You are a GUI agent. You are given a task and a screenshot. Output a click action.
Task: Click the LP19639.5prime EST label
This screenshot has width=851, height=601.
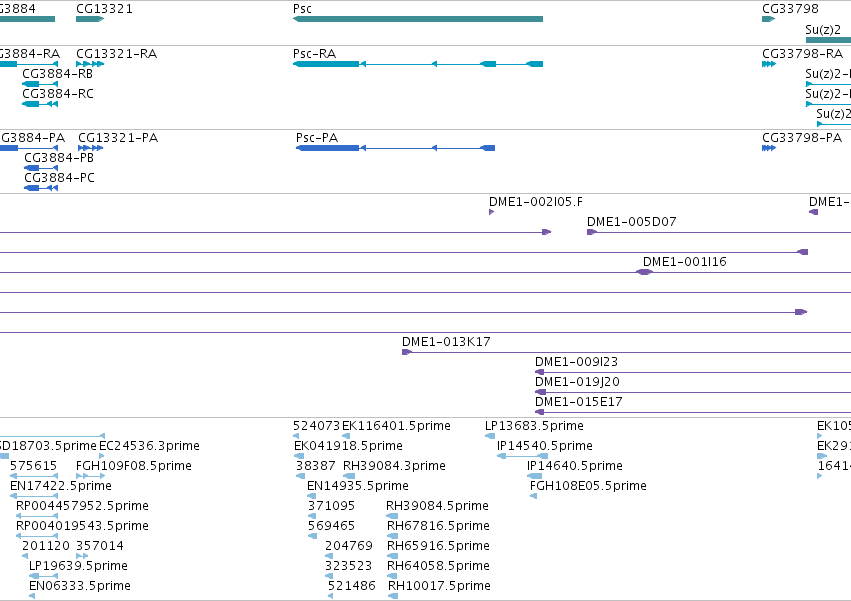click(78, 566)
